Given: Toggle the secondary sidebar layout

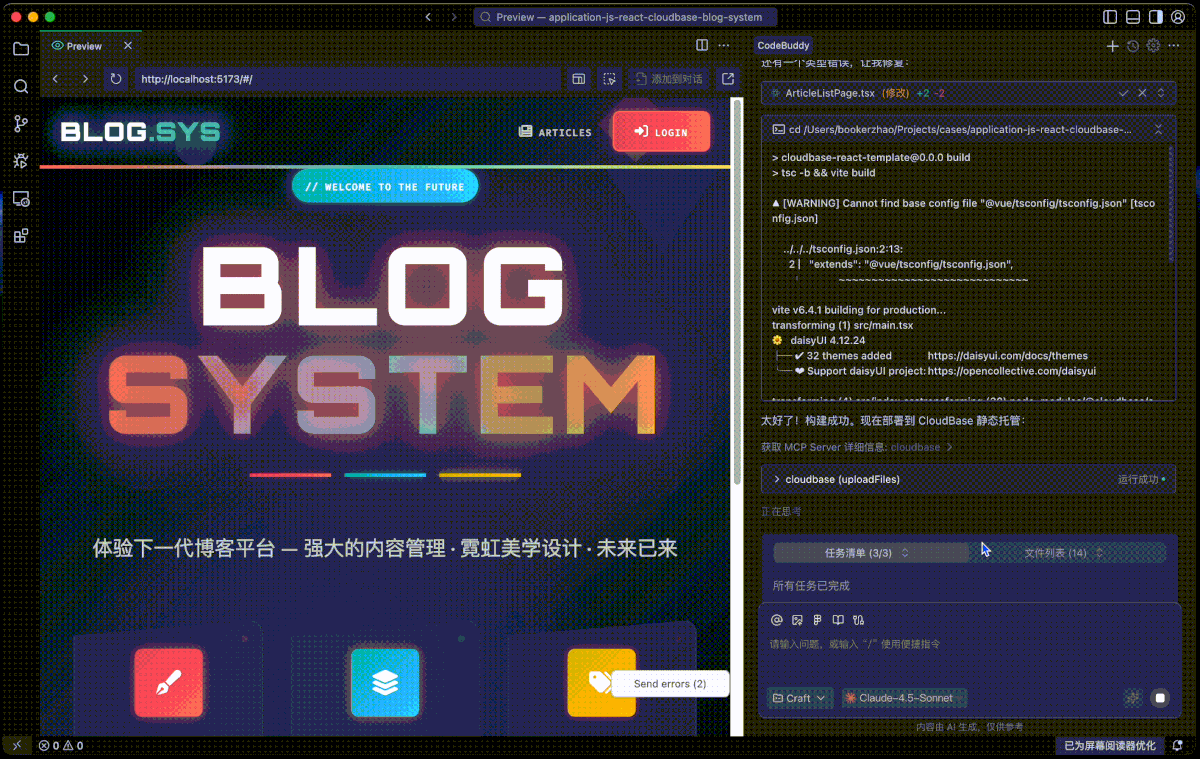Looking at the screenshot, I should tap(1156, 17).
